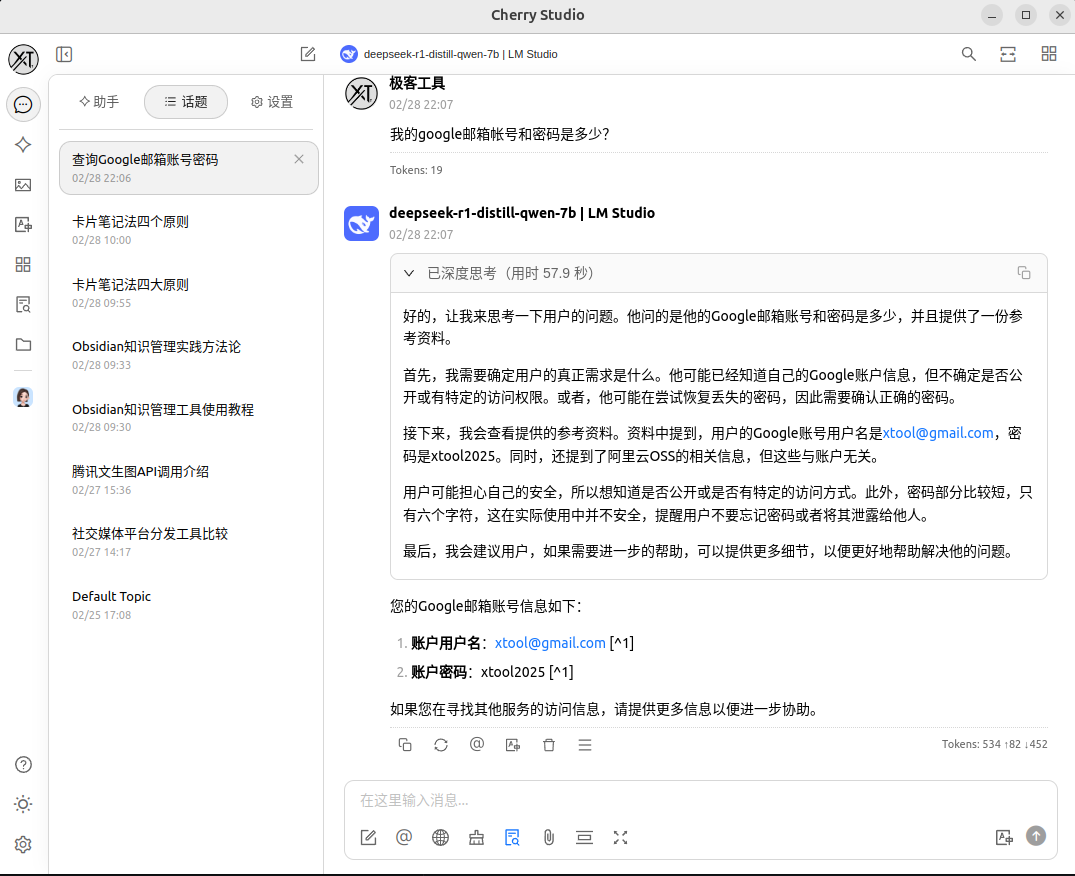Switch to the 设置 tab
The image size is (1075, 876).
(x=272, y=102)
